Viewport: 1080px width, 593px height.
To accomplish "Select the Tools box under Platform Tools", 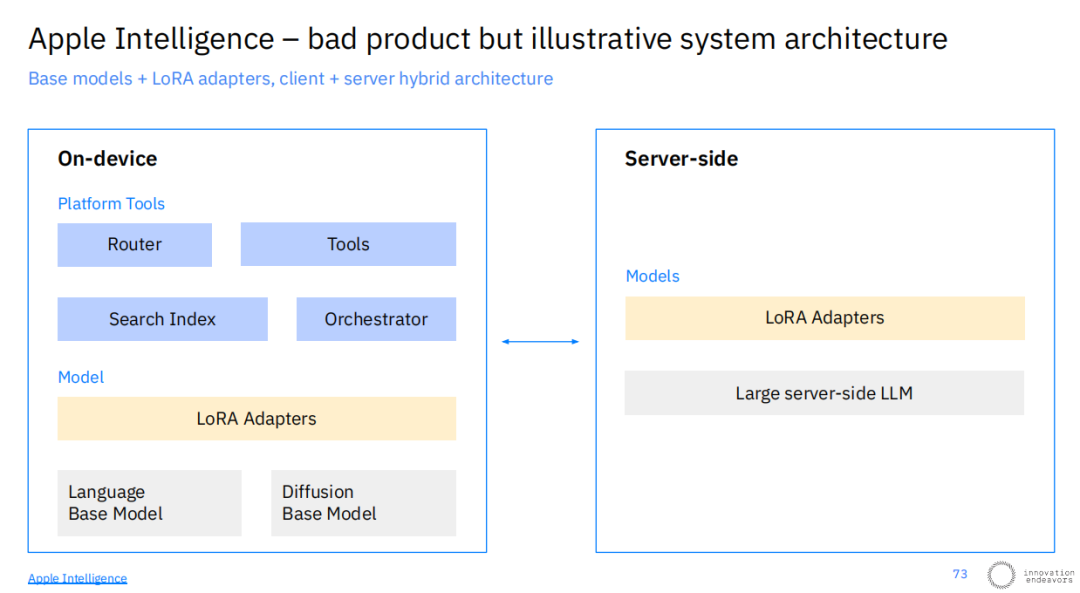I will pos(348,244).
